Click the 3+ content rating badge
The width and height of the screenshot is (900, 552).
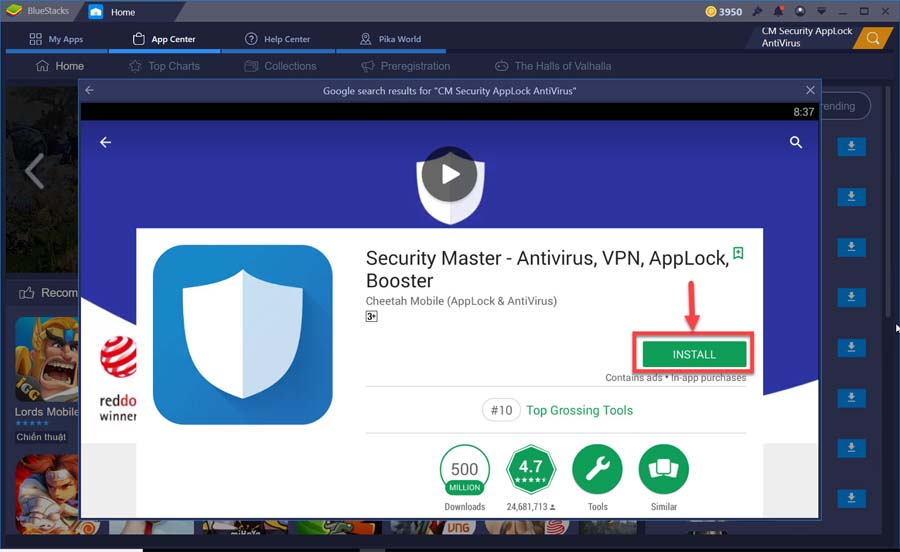pos(371,316)
